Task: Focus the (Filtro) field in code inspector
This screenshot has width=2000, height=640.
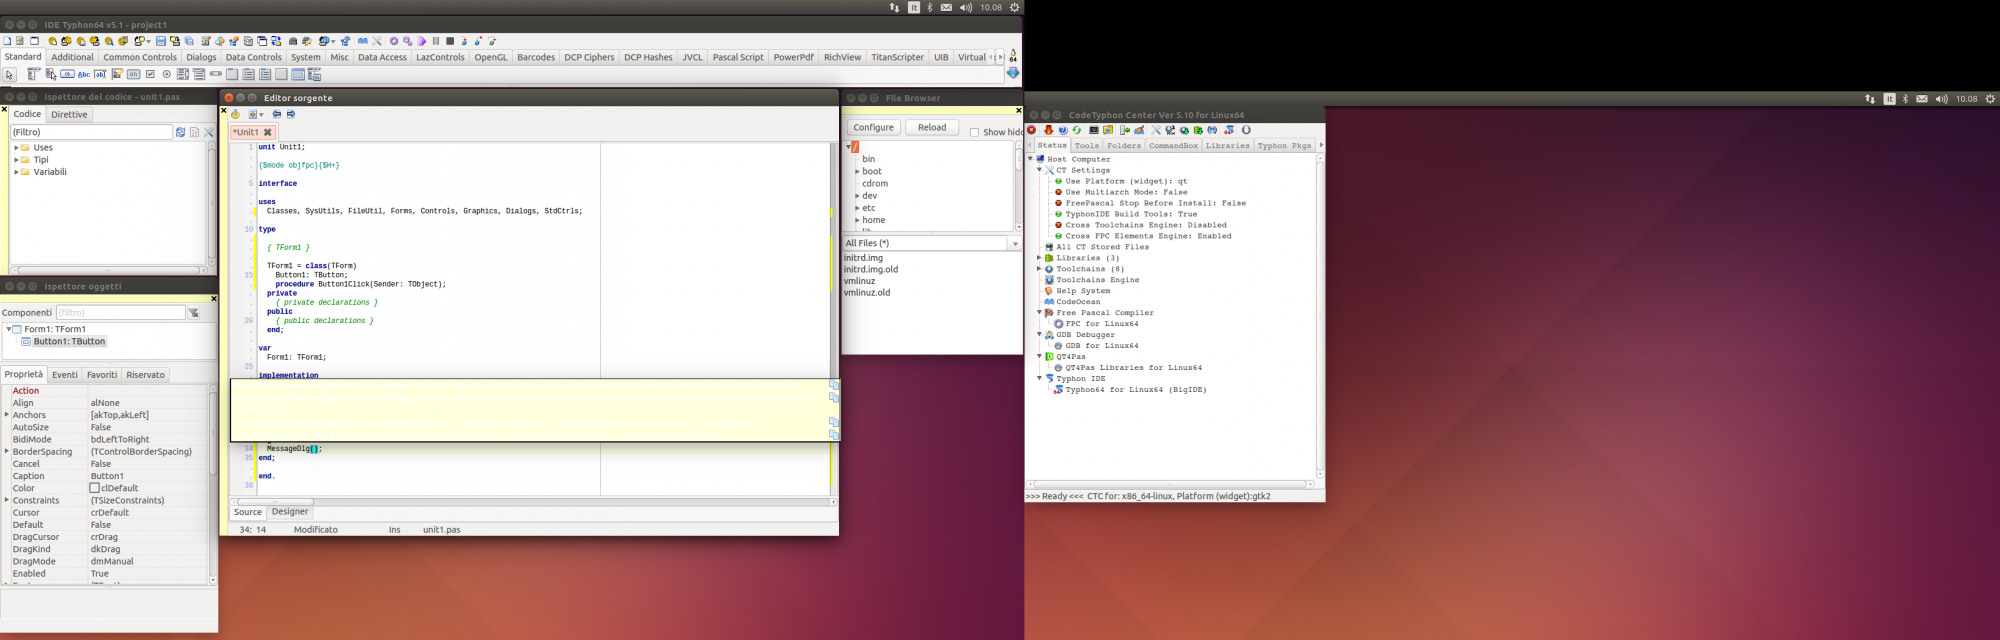Action: click(91, 132)
